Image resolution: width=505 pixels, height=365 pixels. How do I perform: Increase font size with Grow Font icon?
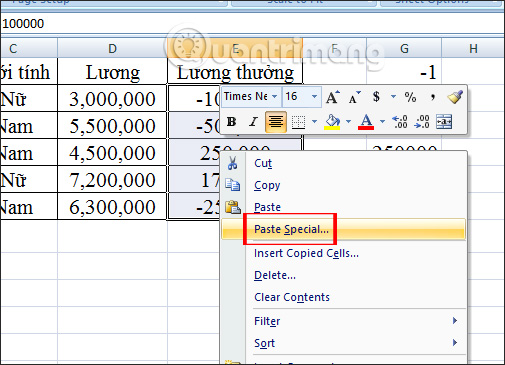[x=333, y=97]
